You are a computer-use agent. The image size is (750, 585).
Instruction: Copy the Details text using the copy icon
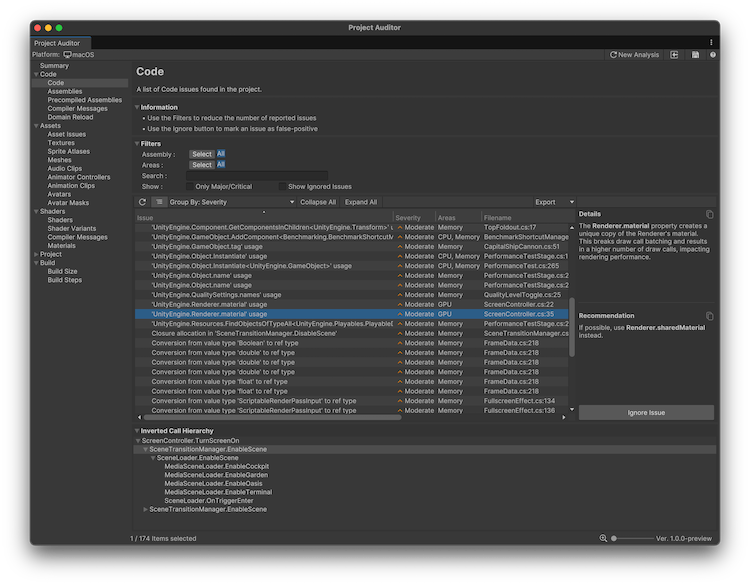(x=709, y=214)
